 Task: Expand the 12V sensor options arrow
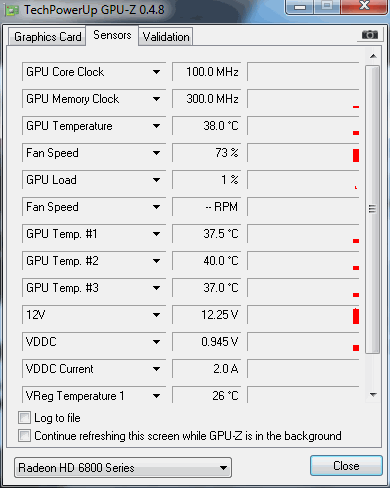(x=156, y=315)
